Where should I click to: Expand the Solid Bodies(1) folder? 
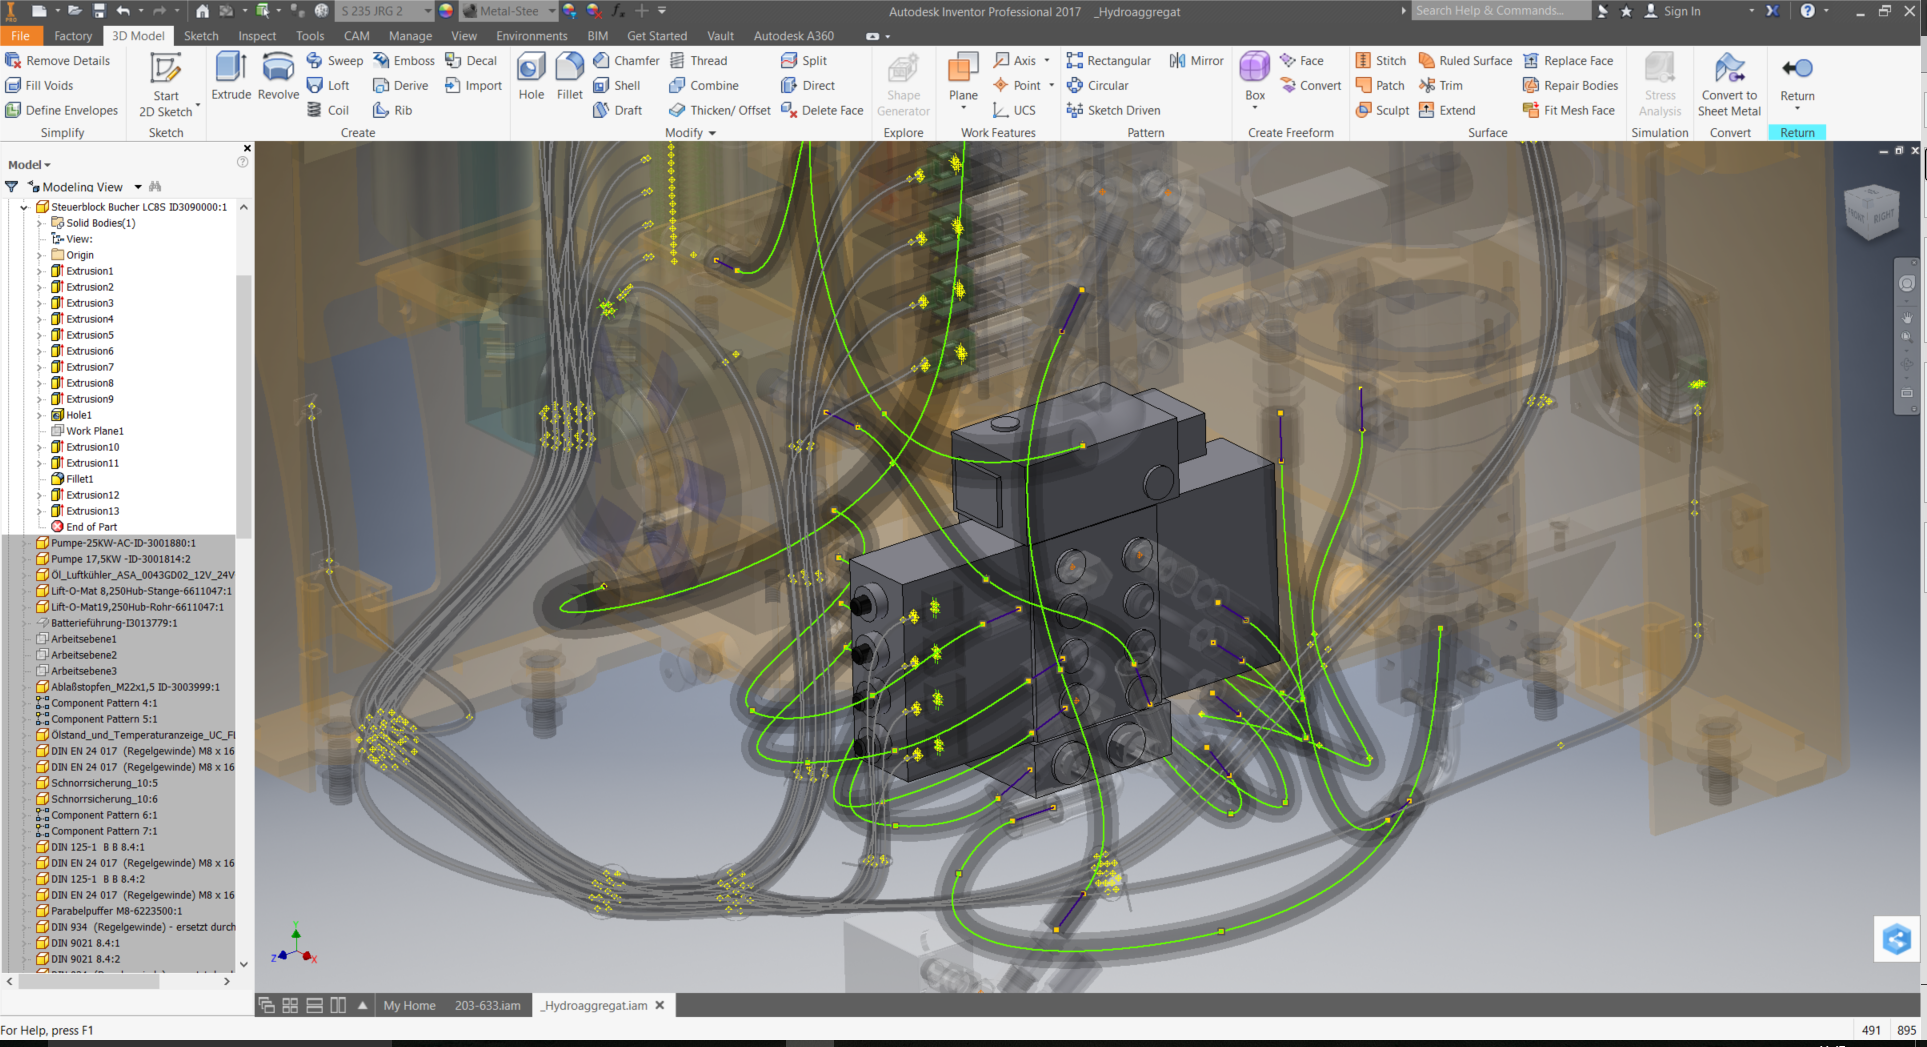[40, 223]
